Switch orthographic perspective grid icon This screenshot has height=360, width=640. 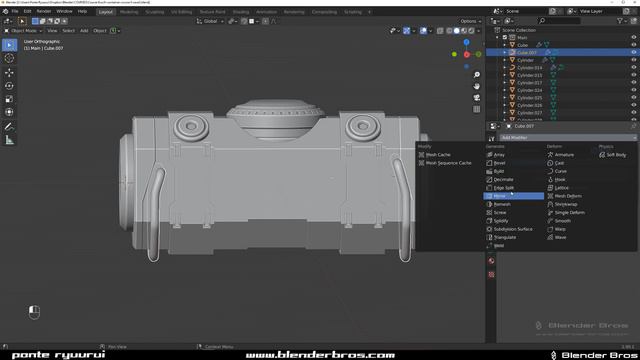click(x=476, y=109)
